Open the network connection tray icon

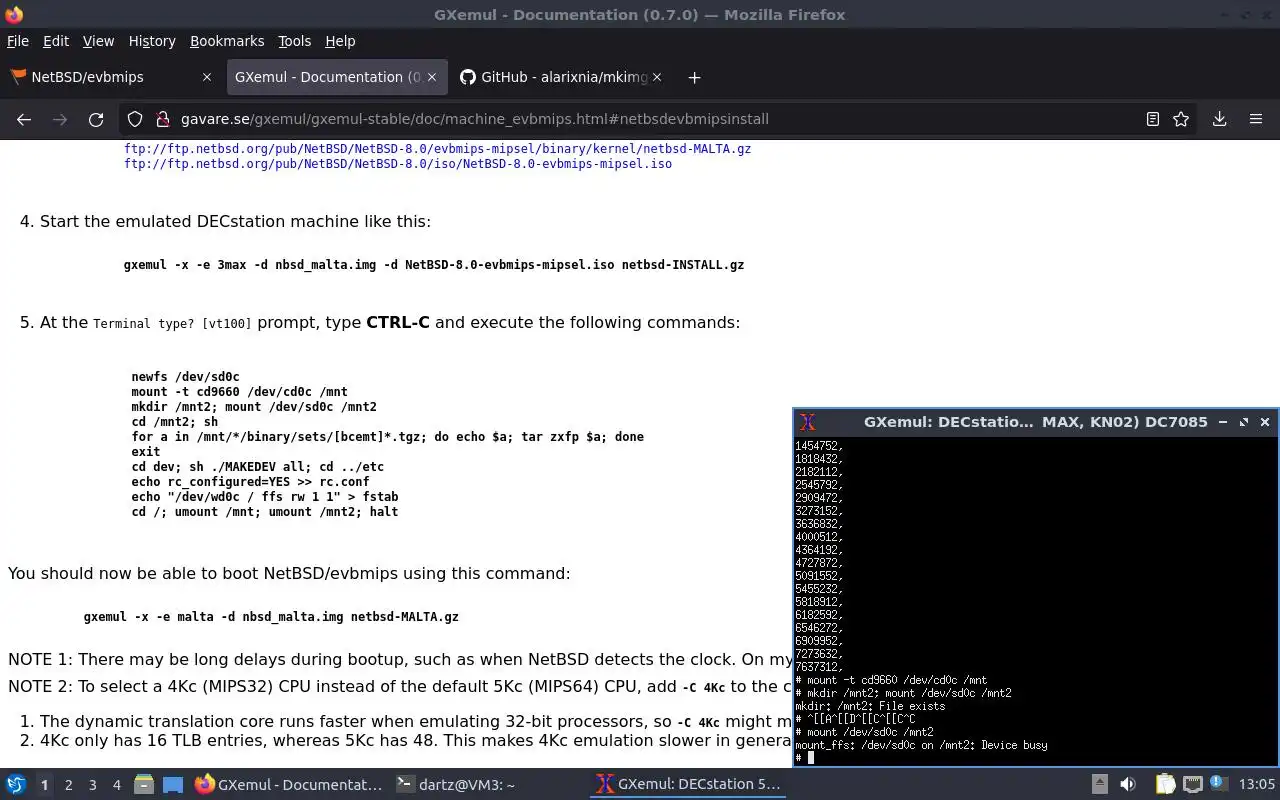[x=1192, y=785]
